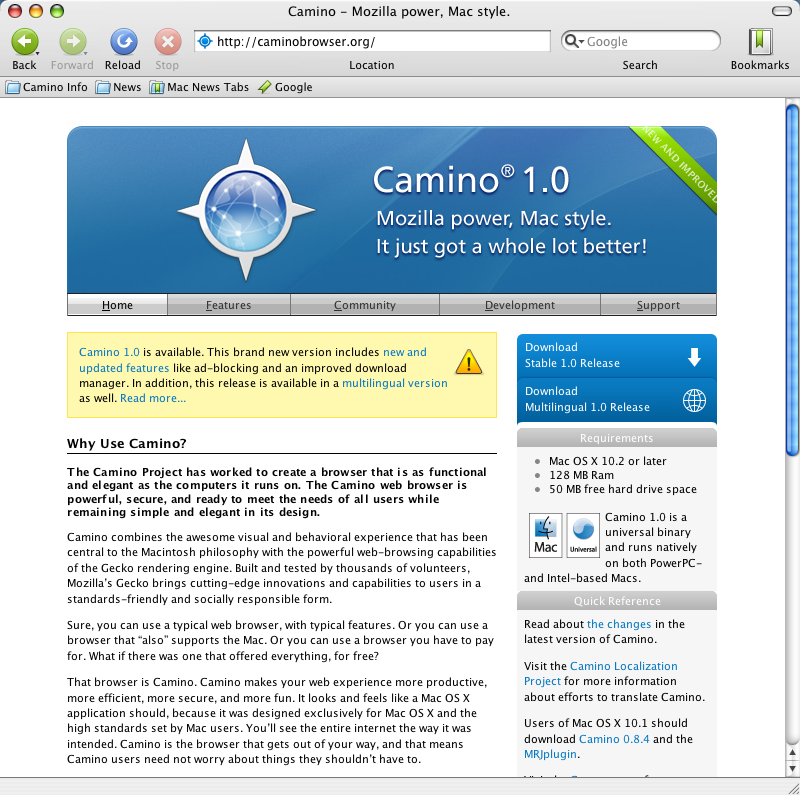Click the Camino compass logo in the banner
The image size is (800, 795).
247,208
